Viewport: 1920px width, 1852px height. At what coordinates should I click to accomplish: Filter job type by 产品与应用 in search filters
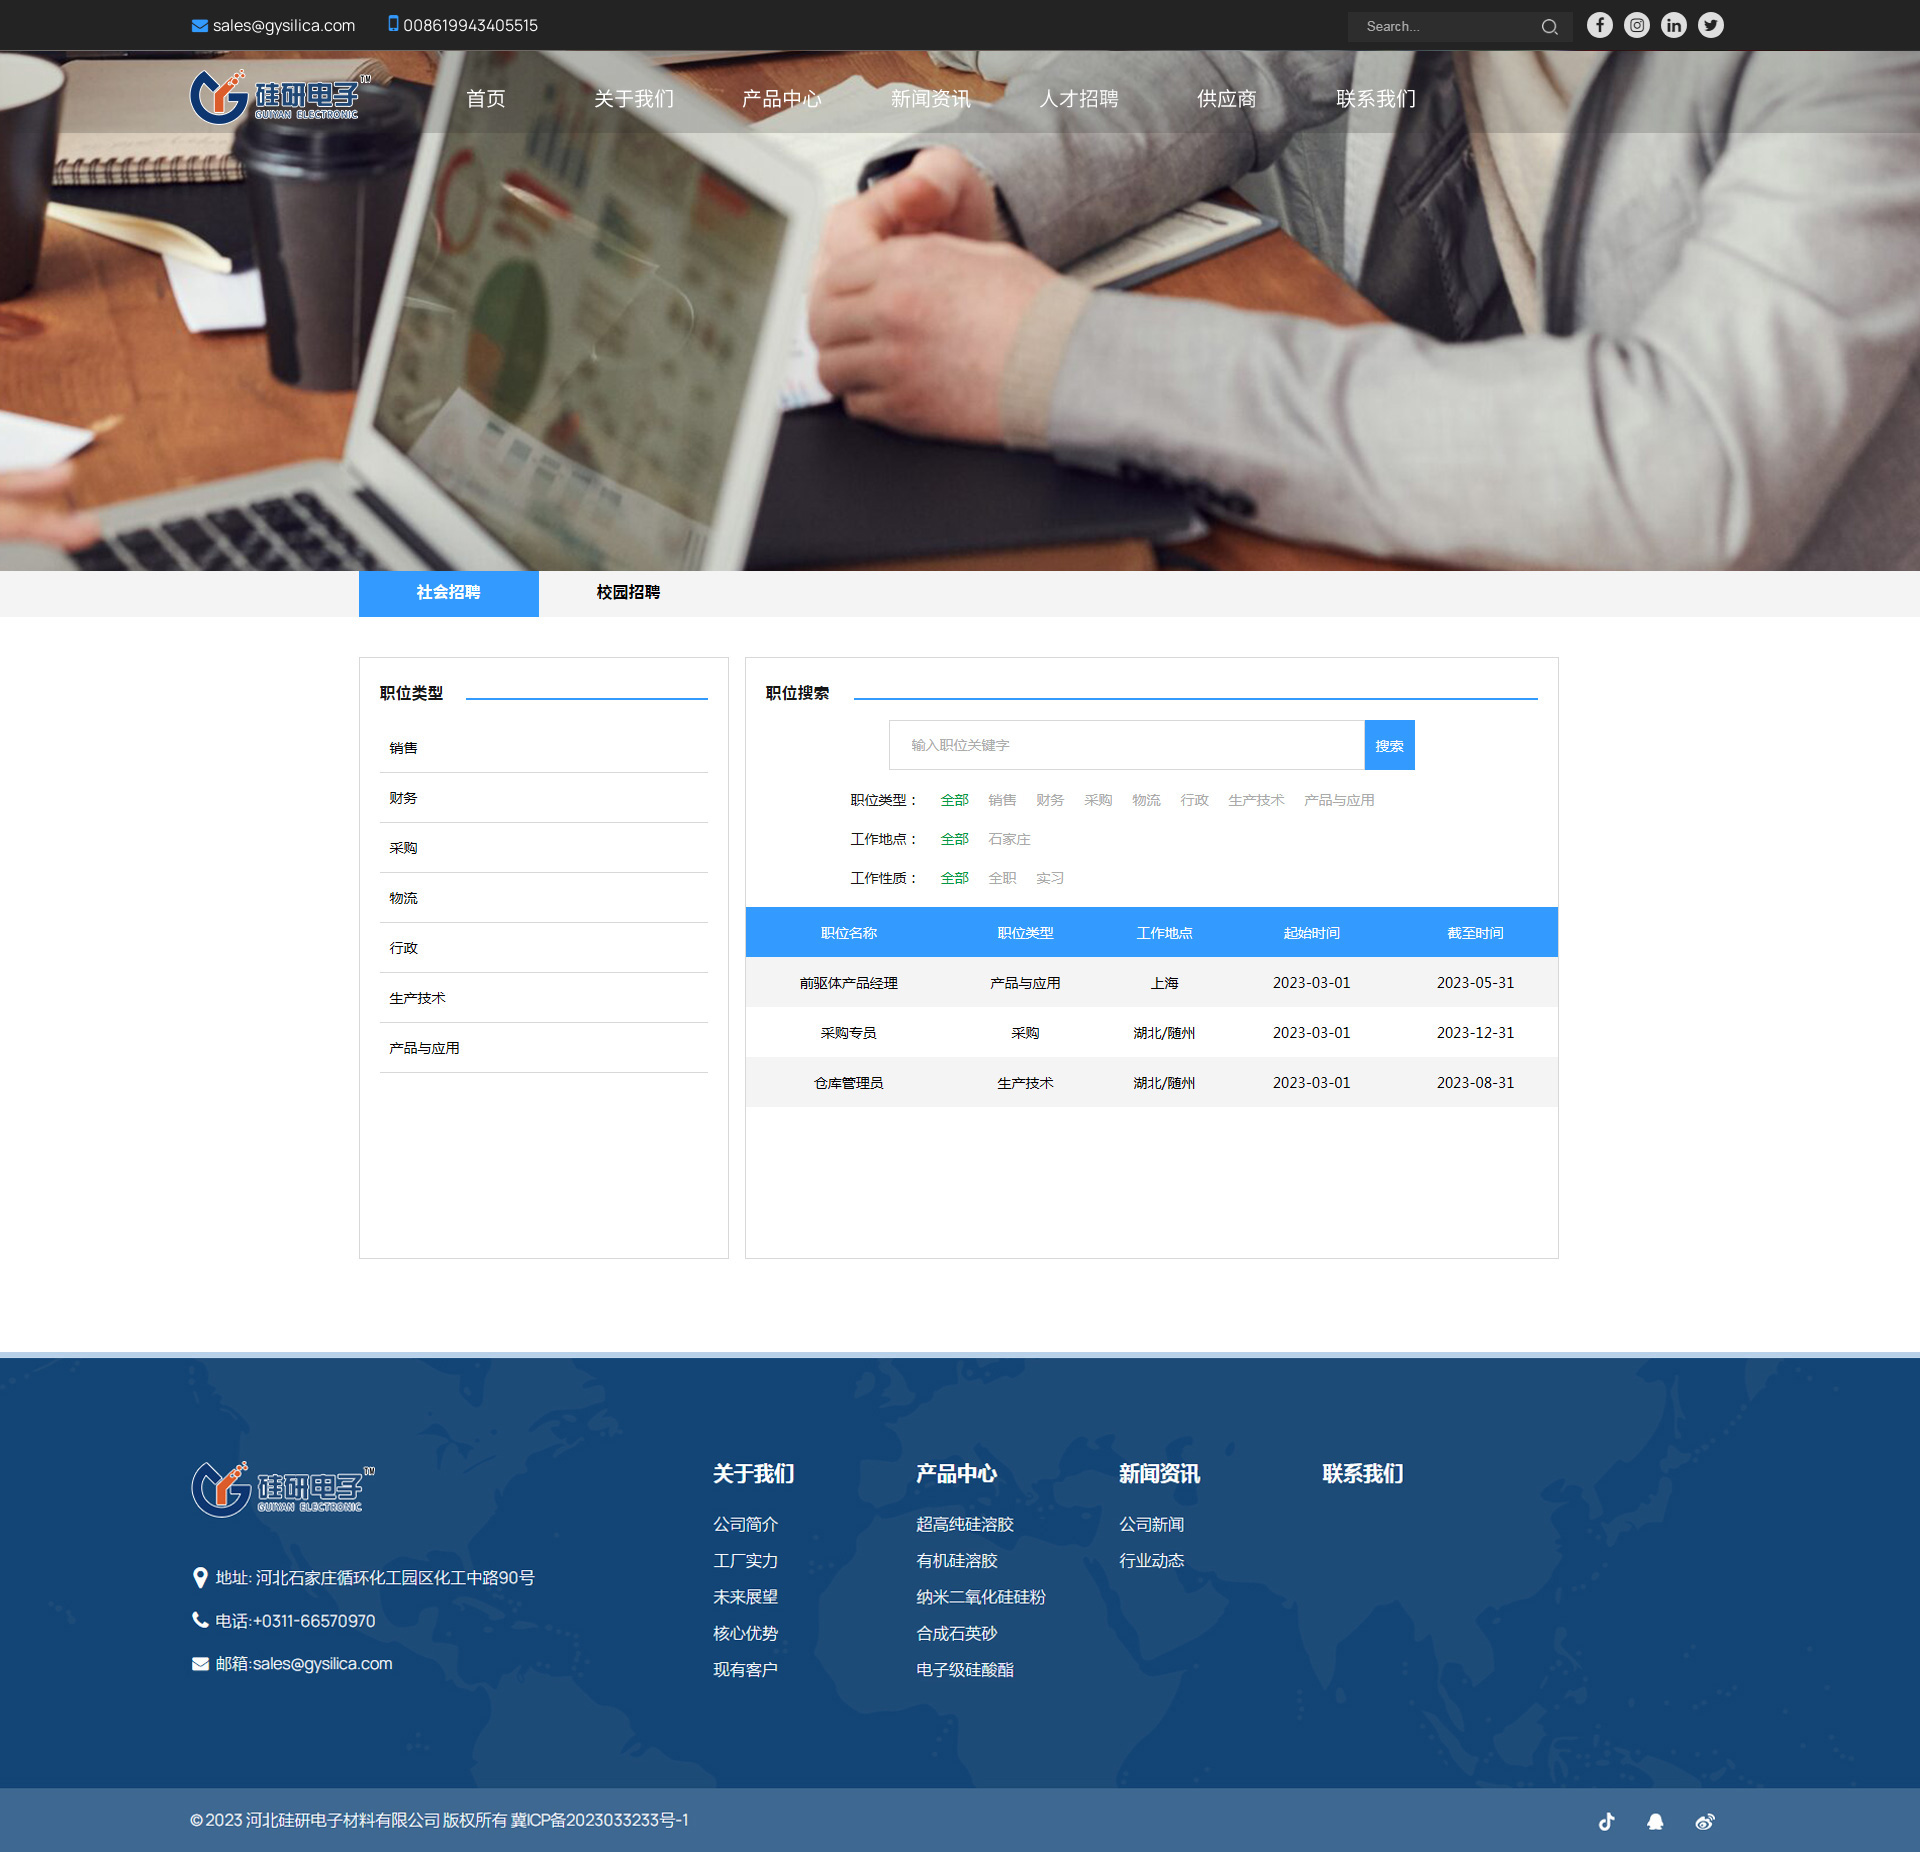coord(1339,800)
